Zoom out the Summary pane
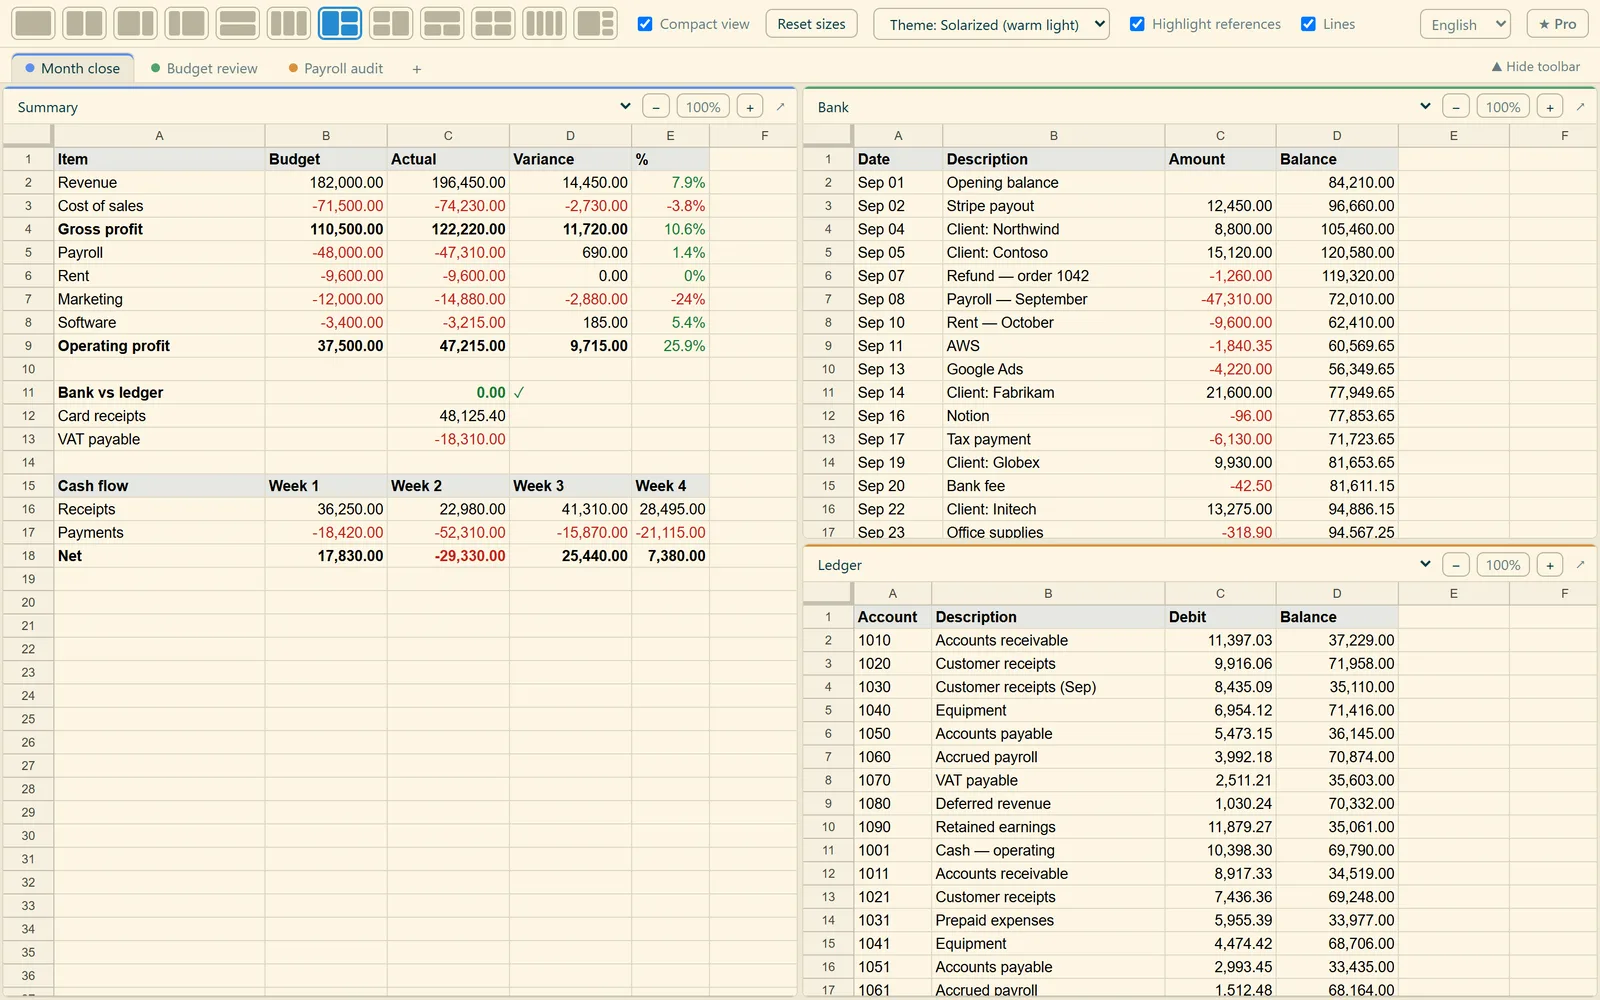Image resolution: width=1600 pixels, height=1000 pixels. click(656, 107)
